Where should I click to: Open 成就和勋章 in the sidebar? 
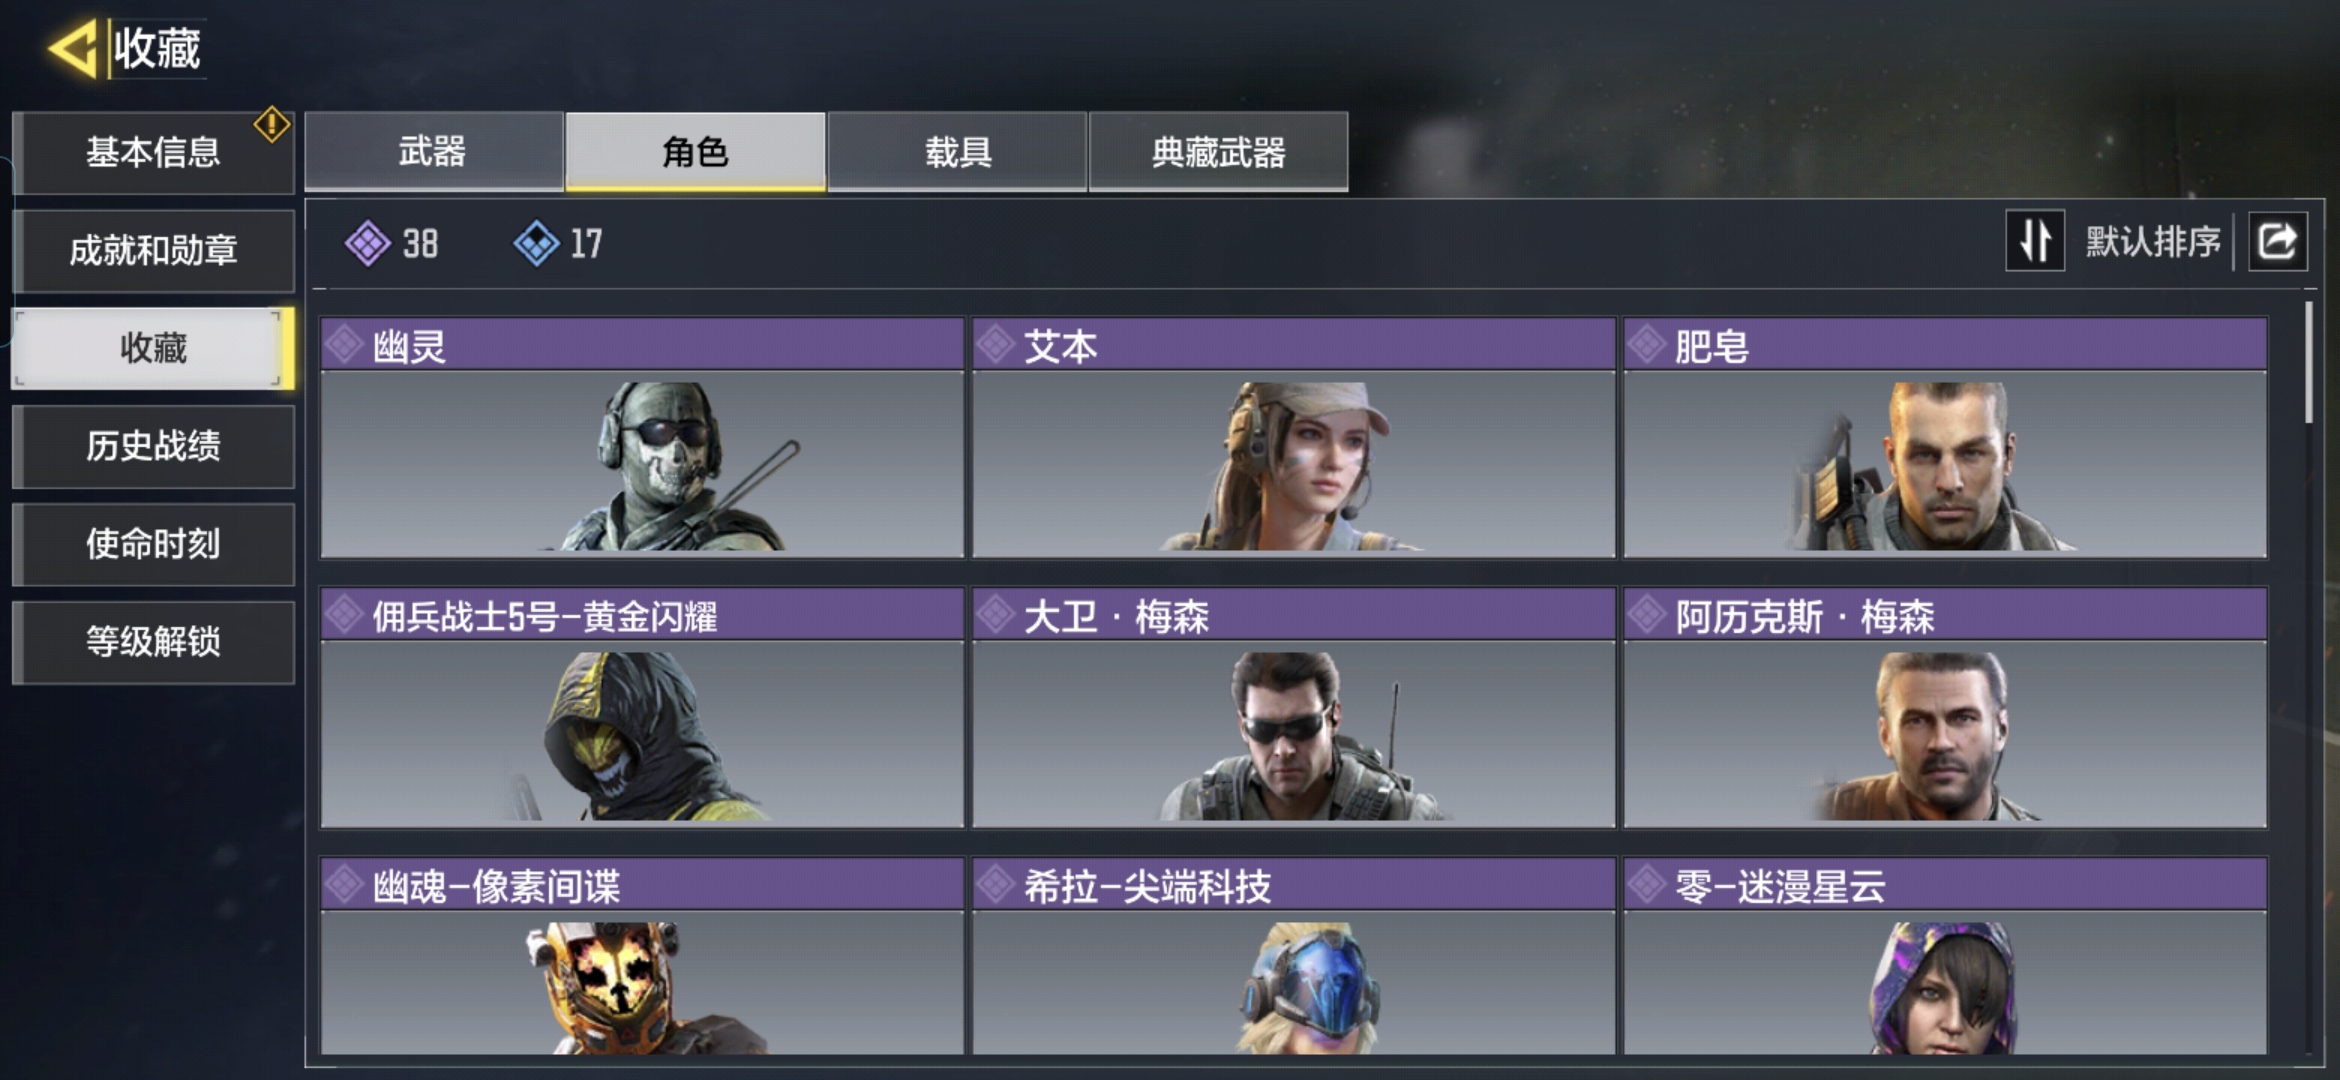point(153,250)
